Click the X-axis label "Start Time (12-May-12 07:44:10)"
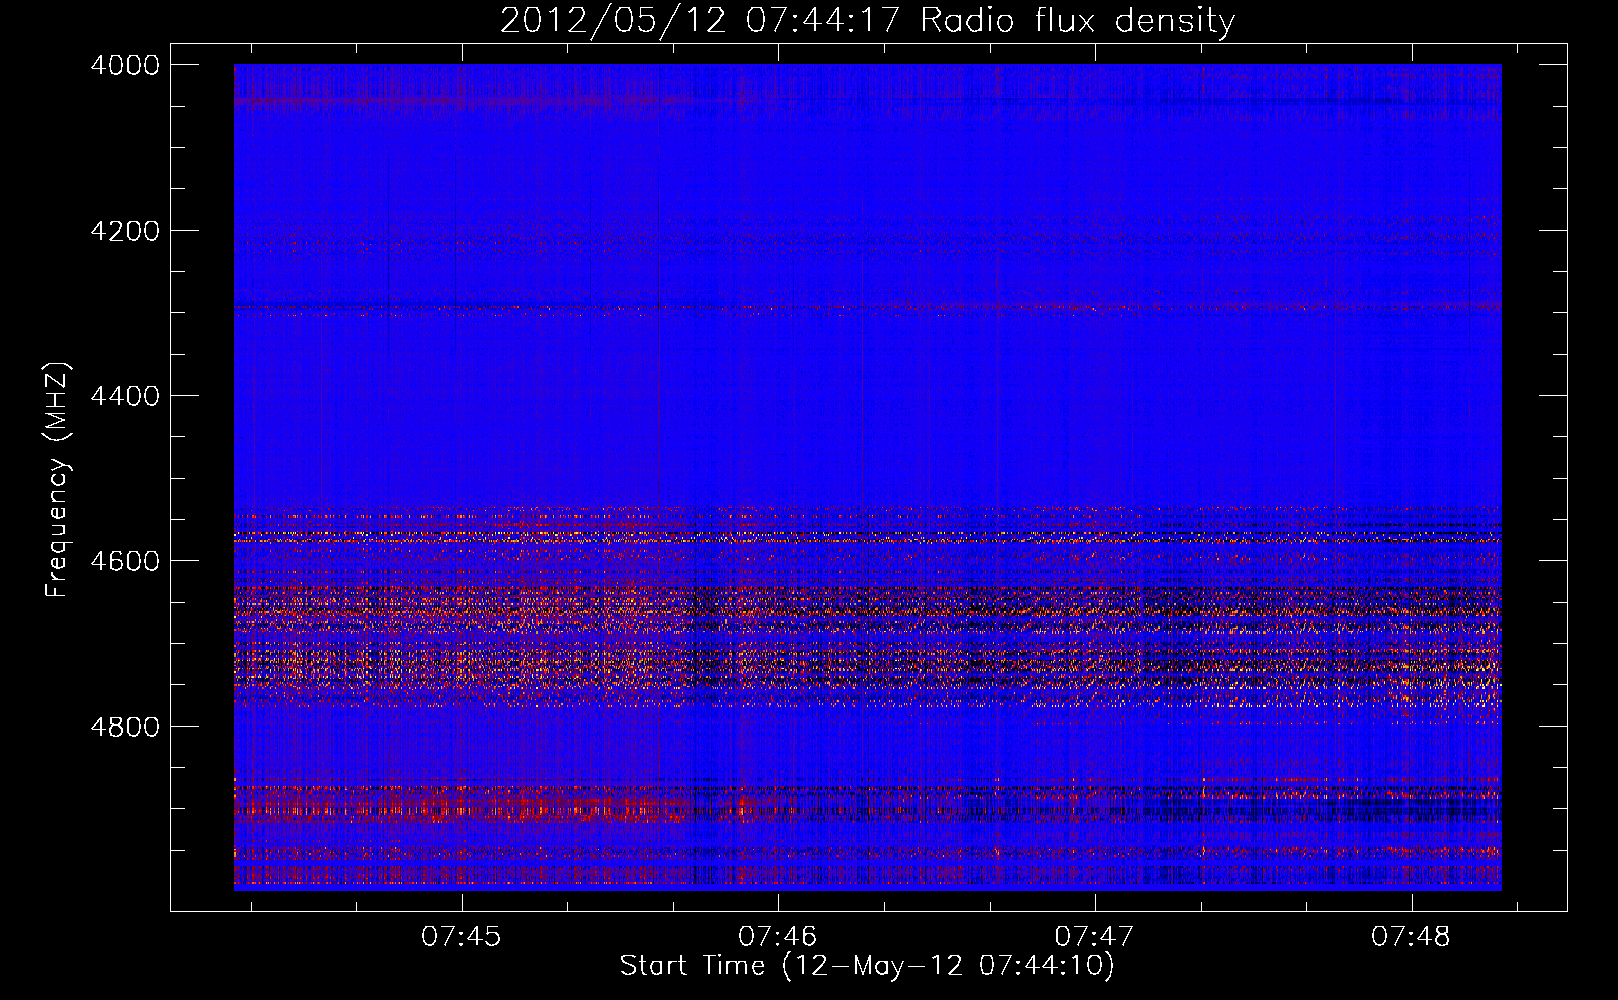This screenshot has width=1618, height=1000. point(867,966)
